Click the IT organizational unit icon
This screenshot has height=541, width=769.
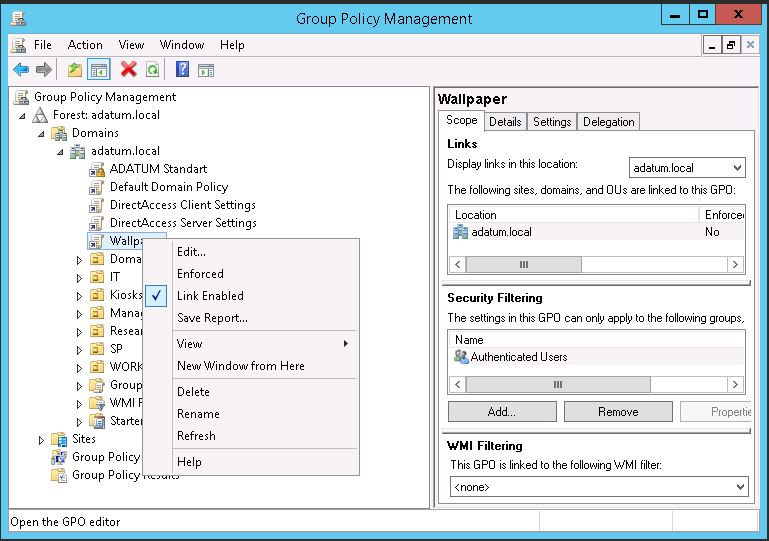point(97,277)
